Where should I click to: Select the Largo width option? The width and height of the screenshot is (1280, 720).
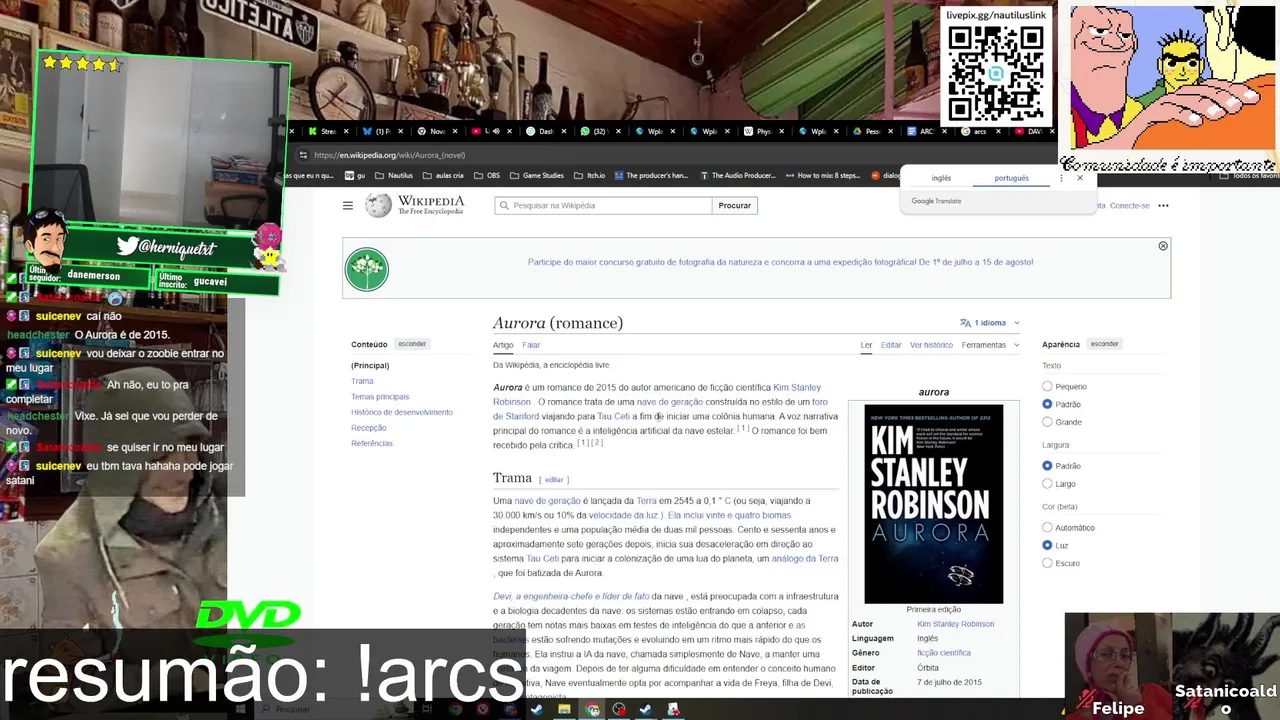pos(1047,484)
